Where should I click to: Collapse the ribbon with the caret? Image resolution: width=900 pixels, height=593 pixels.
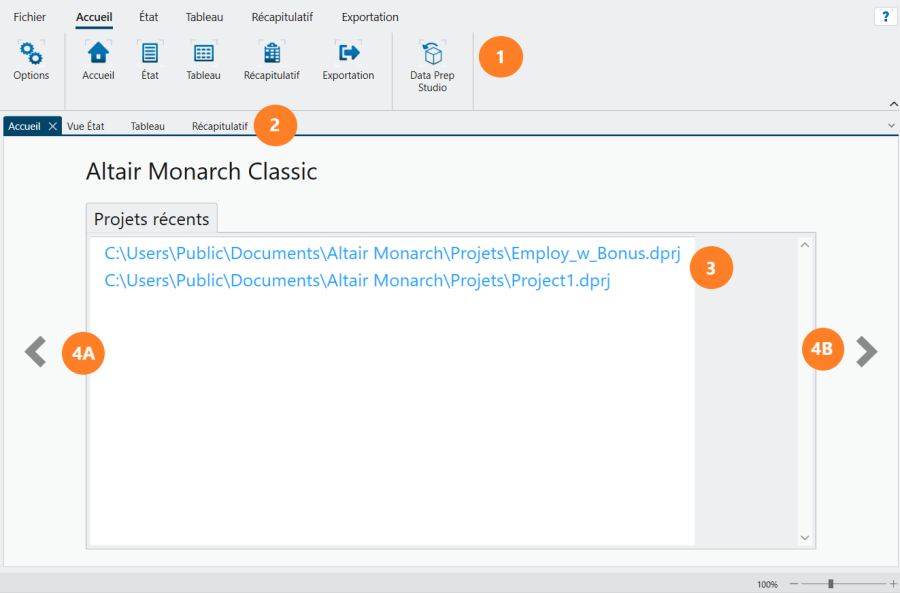[x=893, y=104]
